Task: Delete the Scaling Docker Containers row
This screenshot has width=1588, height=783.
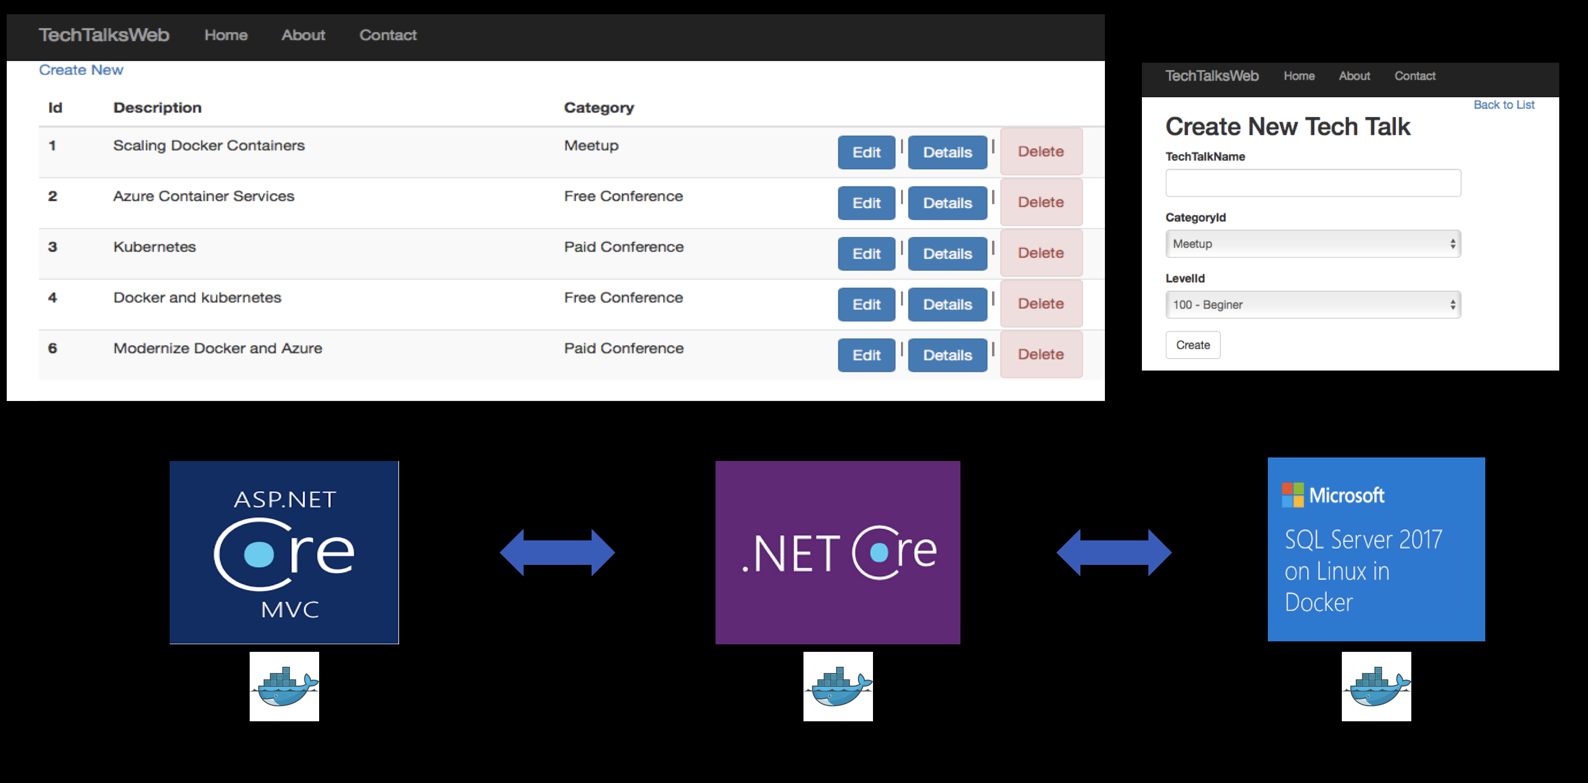Action: point(1041,152)
